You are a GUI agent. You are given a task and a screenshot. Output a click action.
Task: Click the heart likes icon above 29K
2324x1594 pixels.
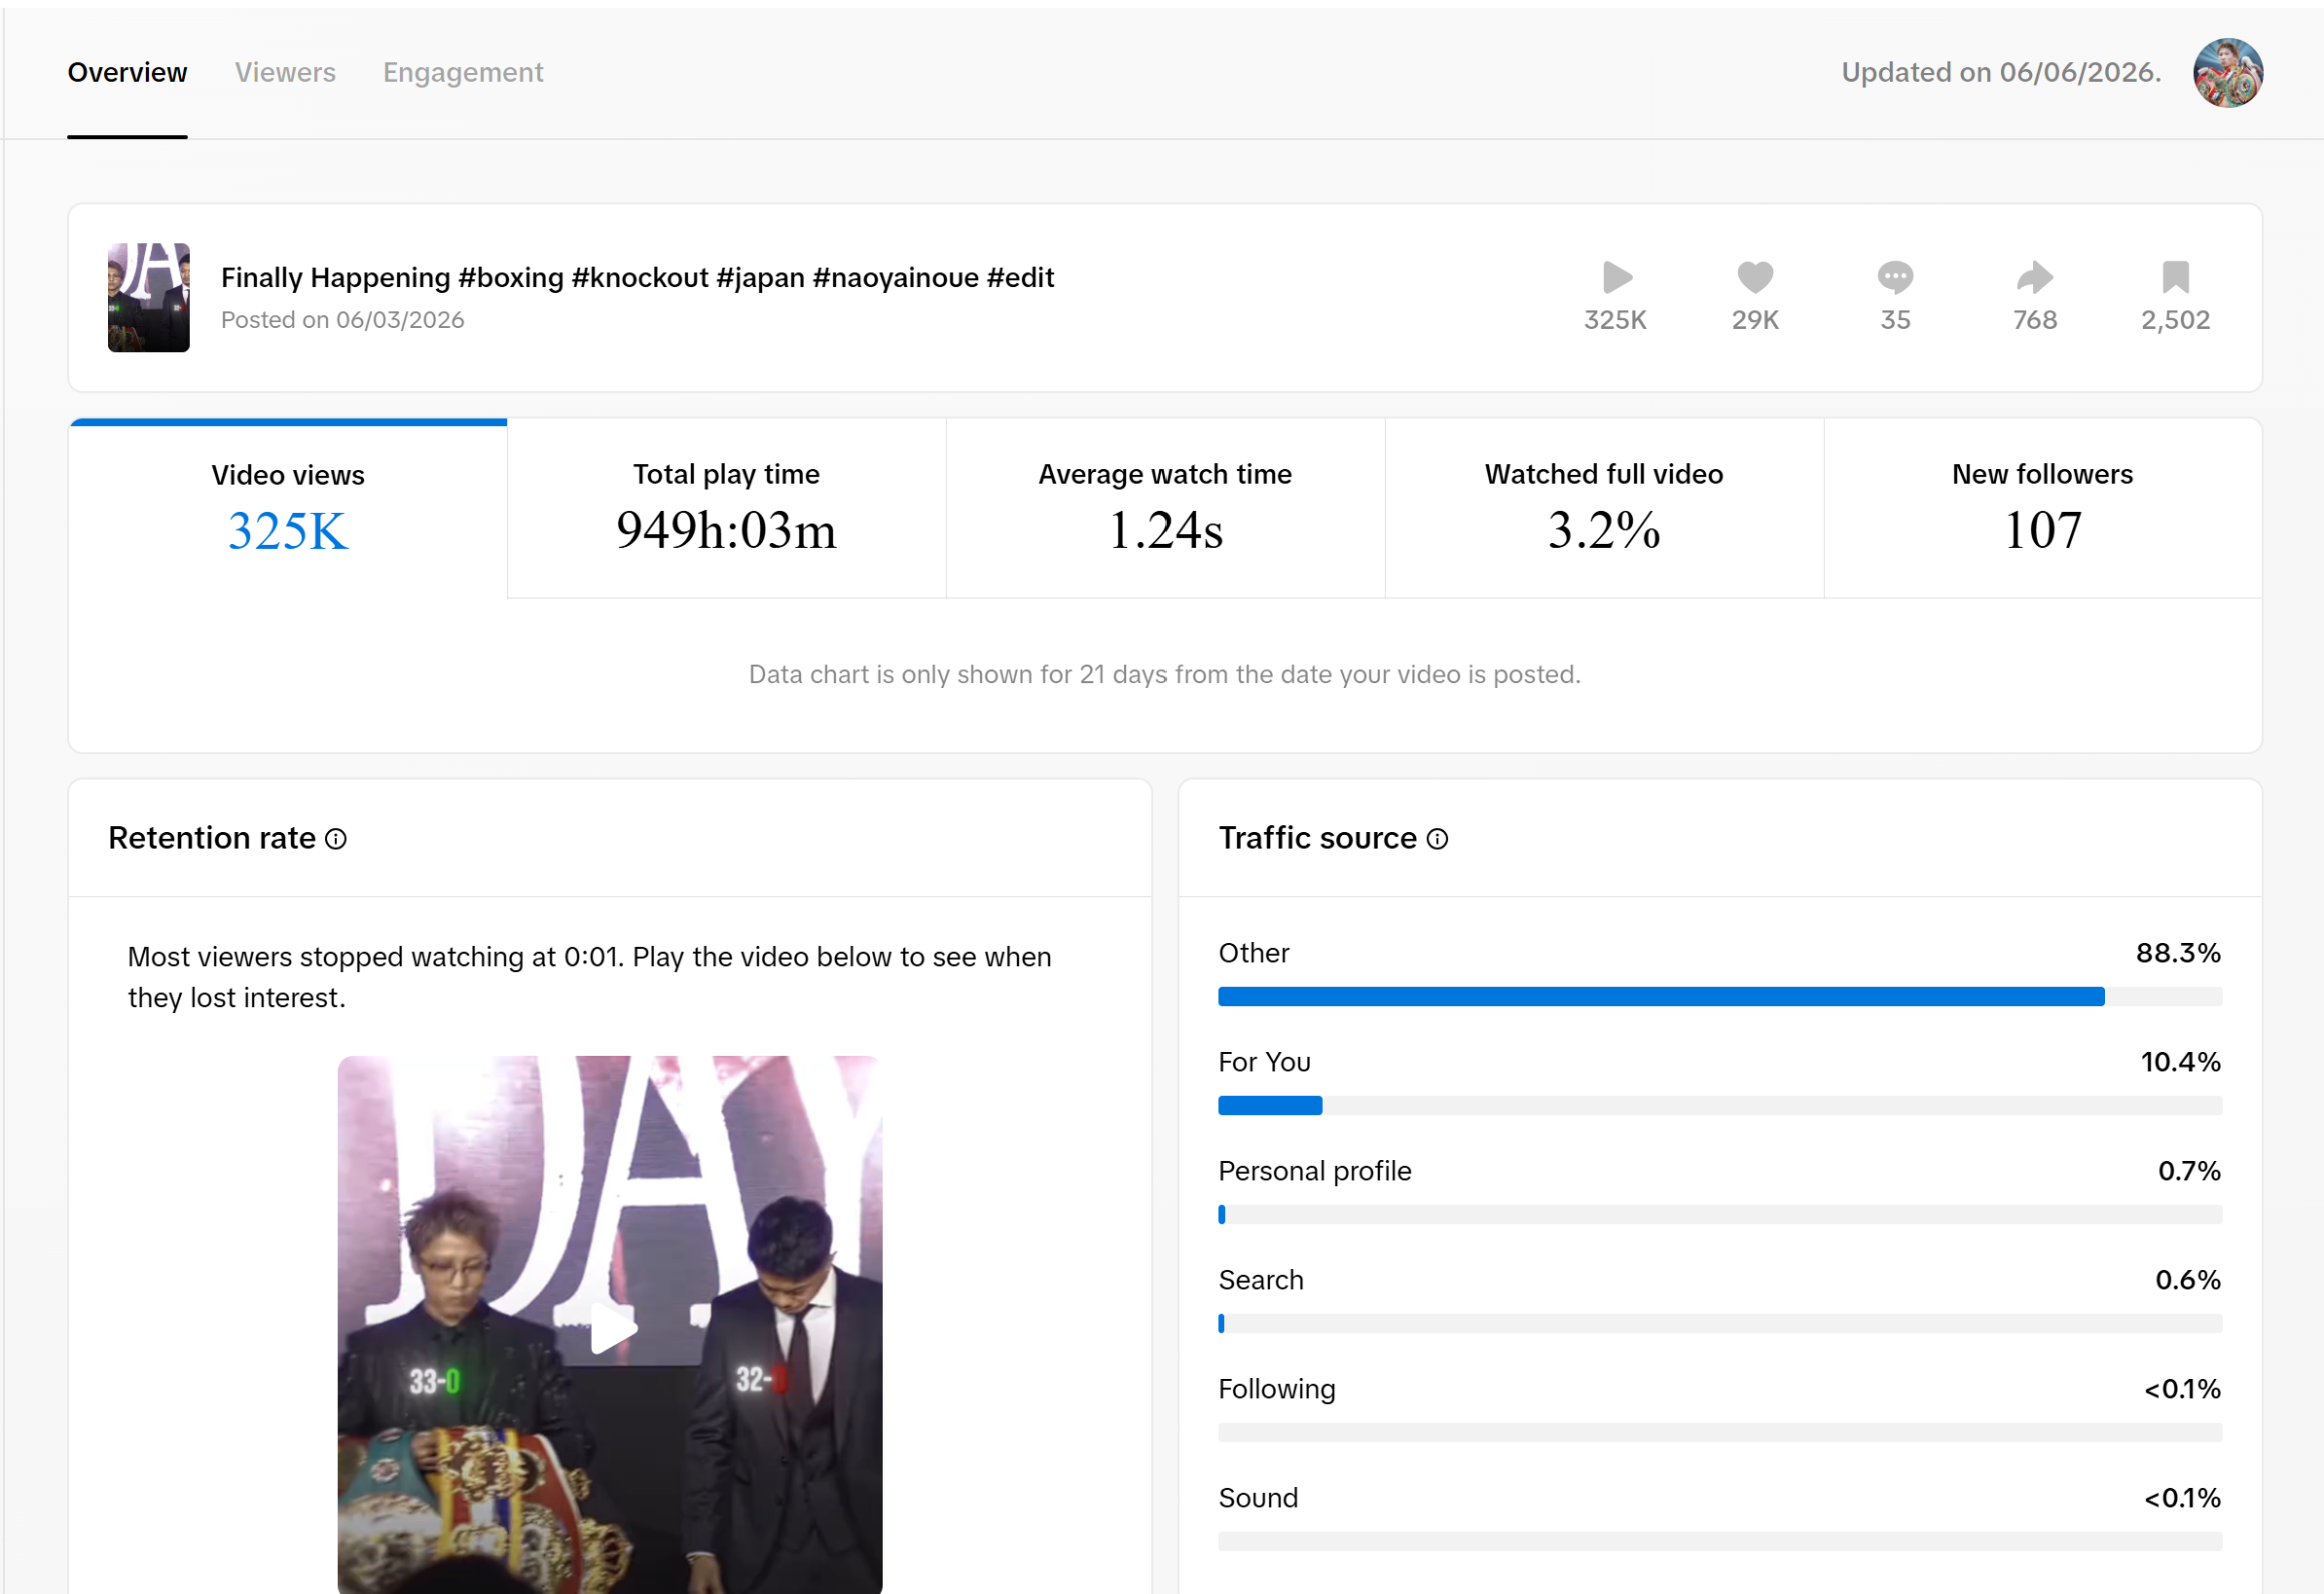tap(1755, 277)
